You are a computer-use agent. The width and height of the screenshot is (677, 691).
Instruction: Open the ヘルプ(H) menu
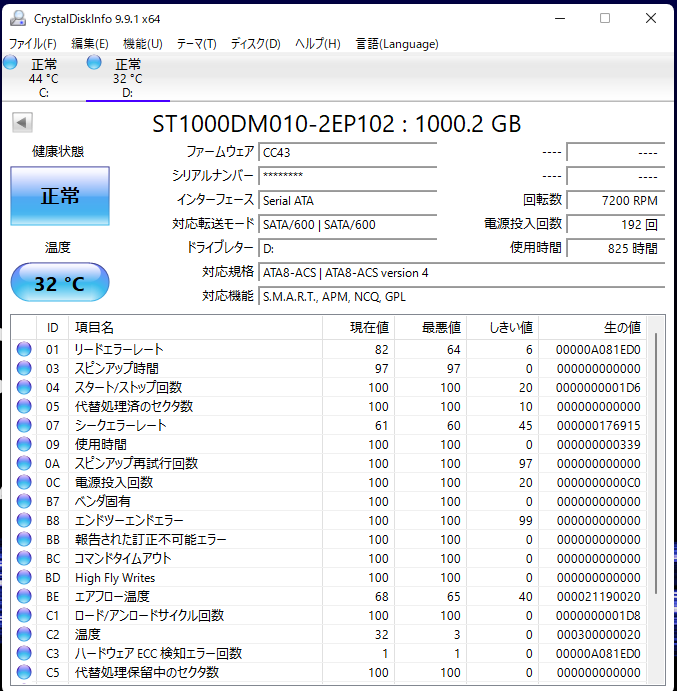click(x=318, y=44)
